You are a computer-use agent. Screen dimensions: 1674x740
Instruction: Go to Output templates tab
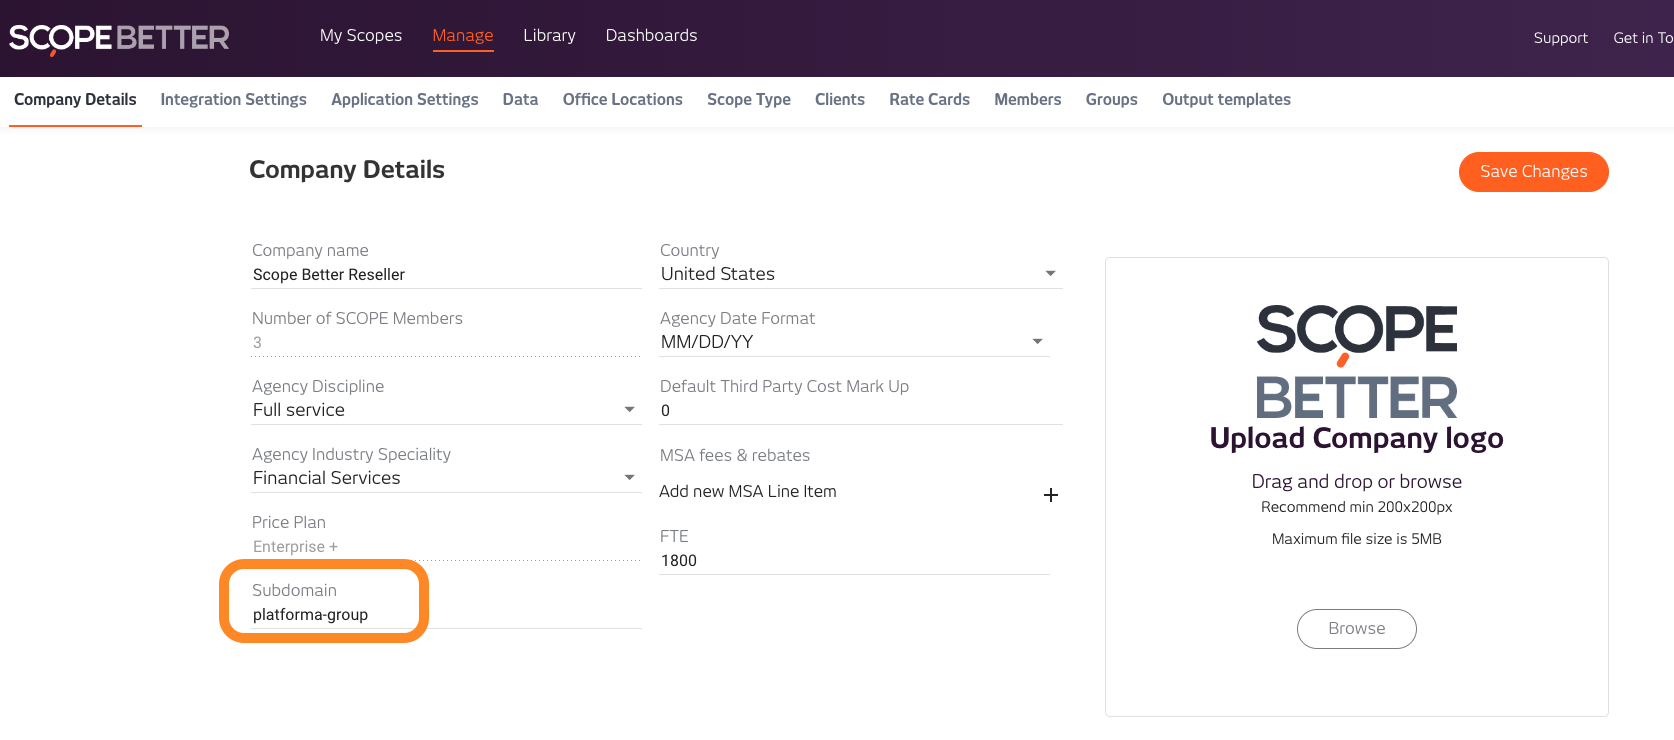pos(1226,100)
